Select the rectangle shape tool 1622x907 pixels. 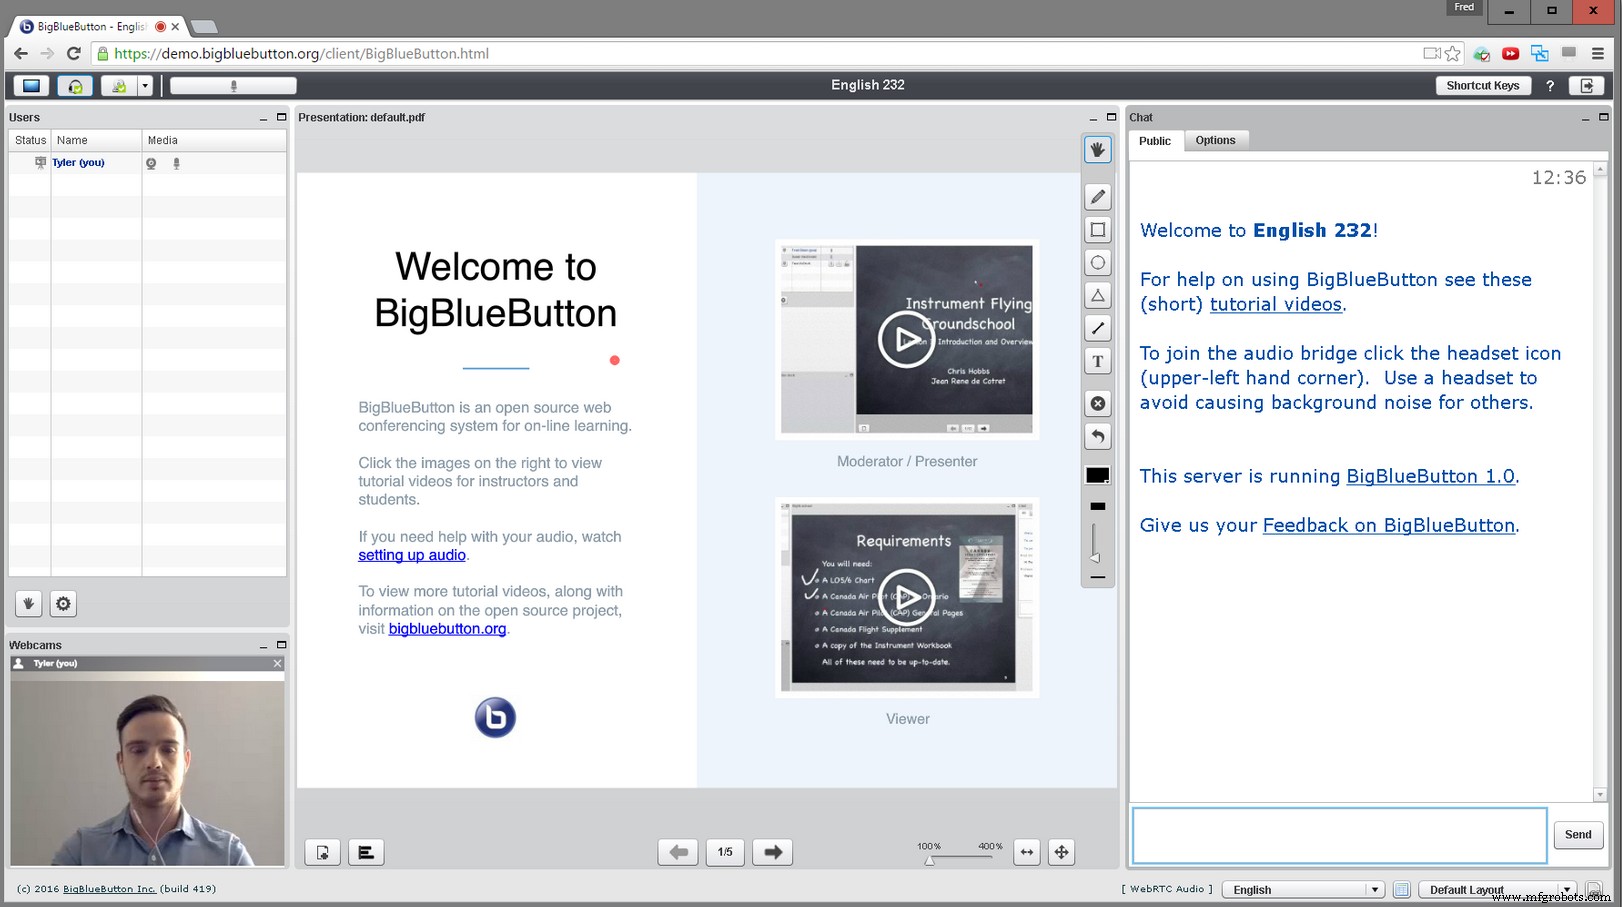pos(1097,230)
